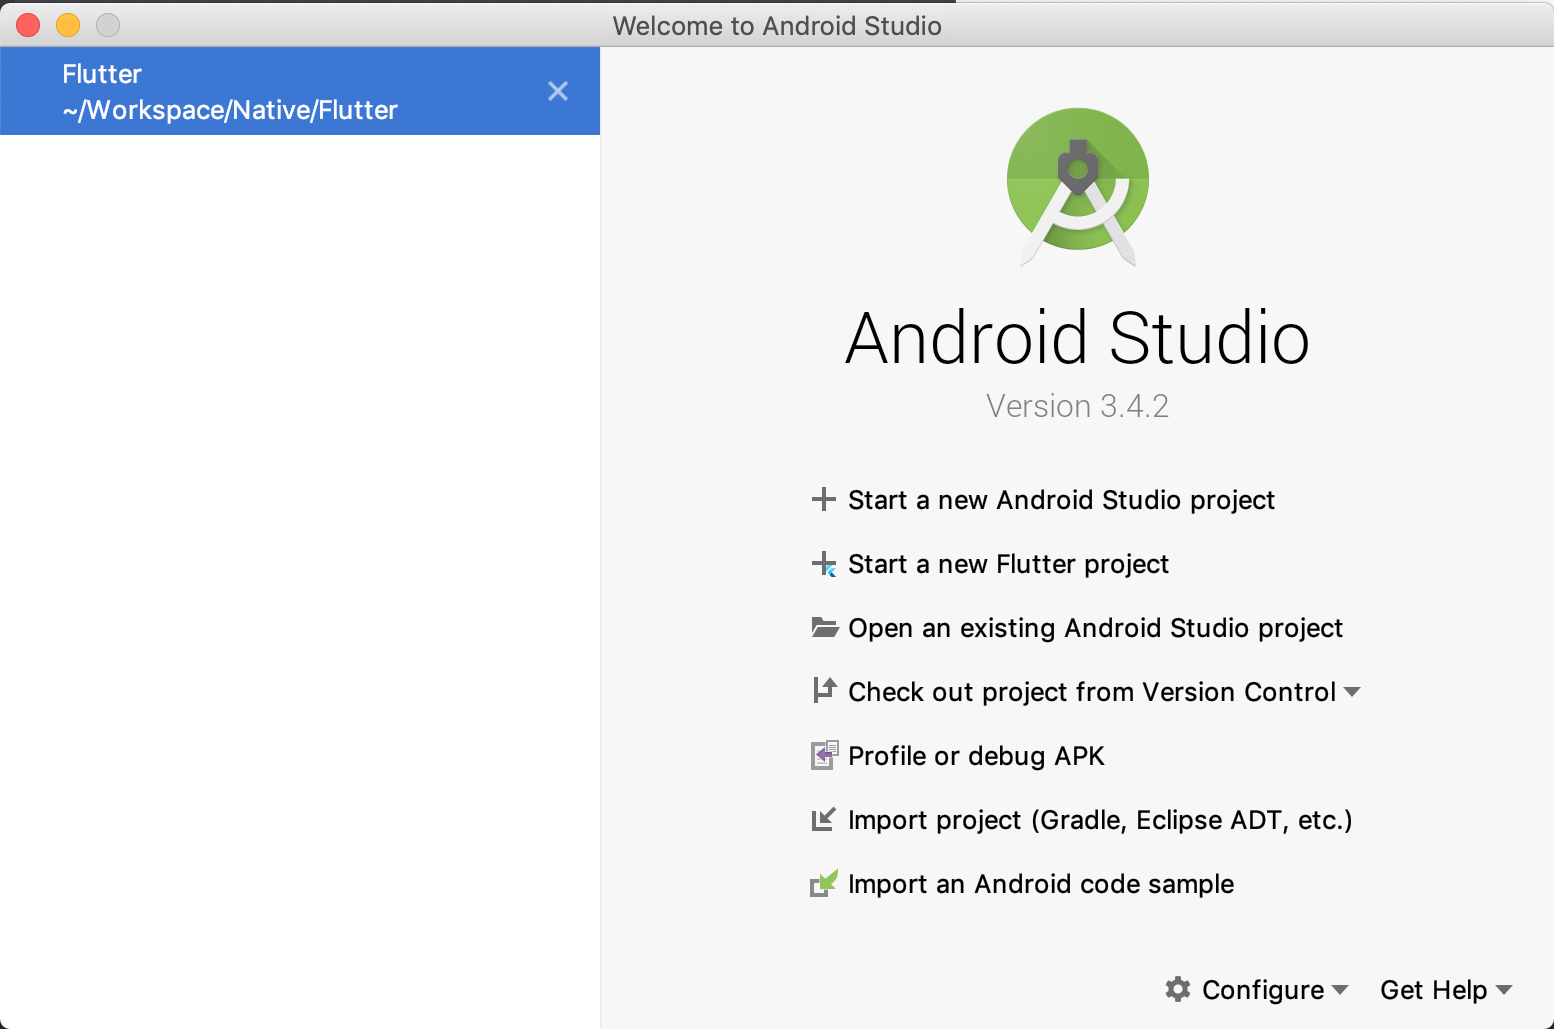This screenshot has height=1029, width=1554.
Task: Open the recent Flutter project entry
Action: pos(300,91)
